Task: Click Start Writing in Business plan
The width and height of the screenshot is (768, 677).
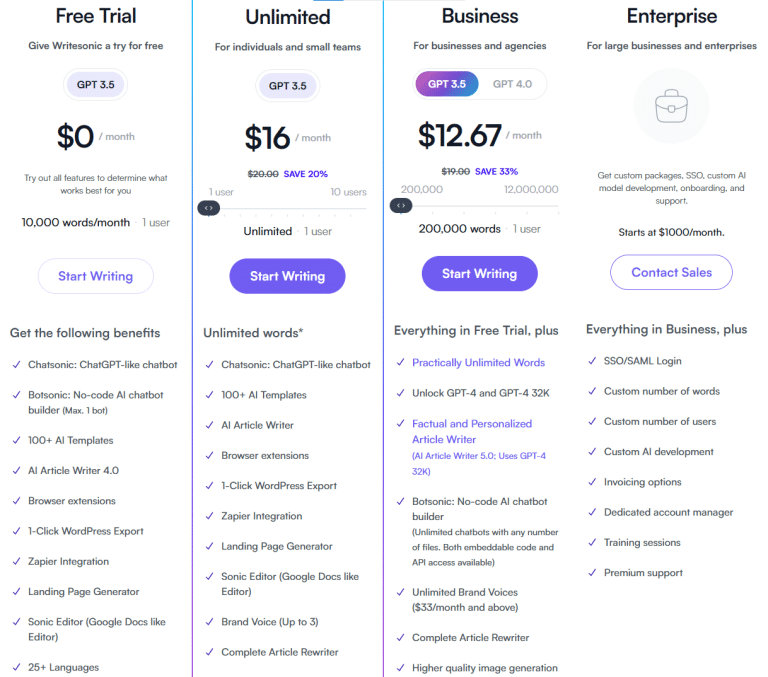Action: (480, 274)
